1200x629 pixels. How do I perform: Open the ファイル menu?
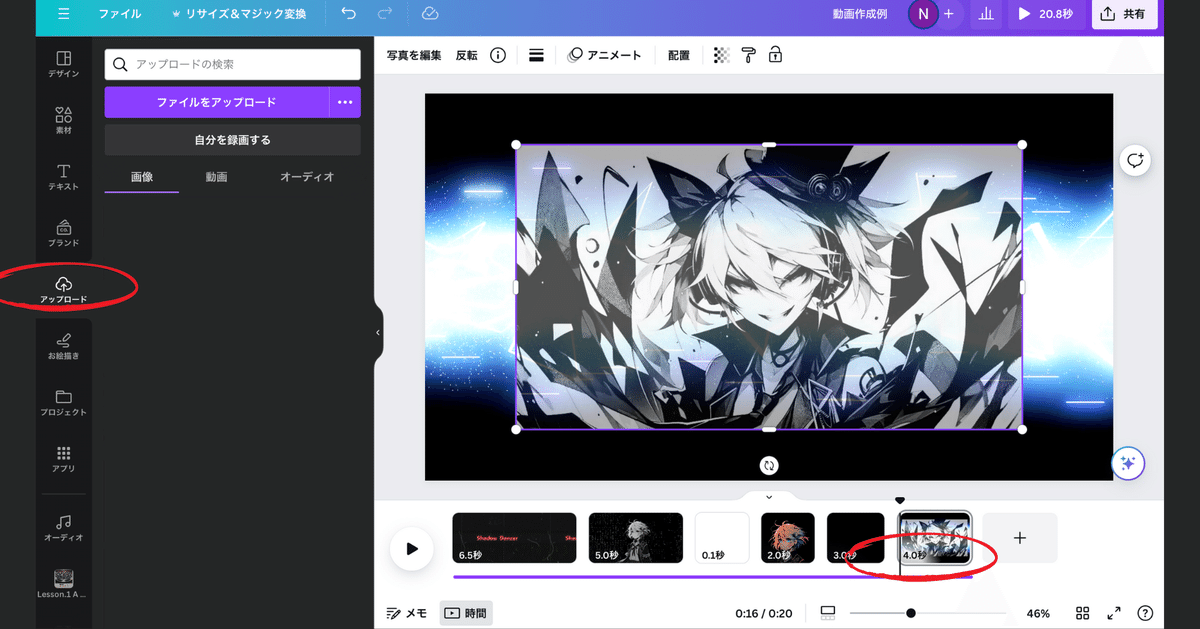click(120, 14)
